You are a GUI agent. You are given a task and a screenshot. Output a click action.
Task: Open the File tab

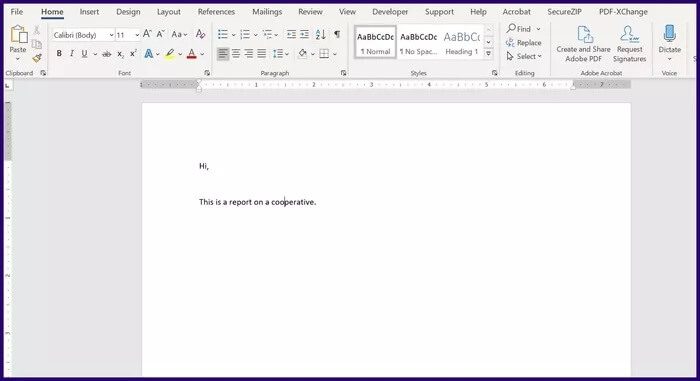coord(17,12)
